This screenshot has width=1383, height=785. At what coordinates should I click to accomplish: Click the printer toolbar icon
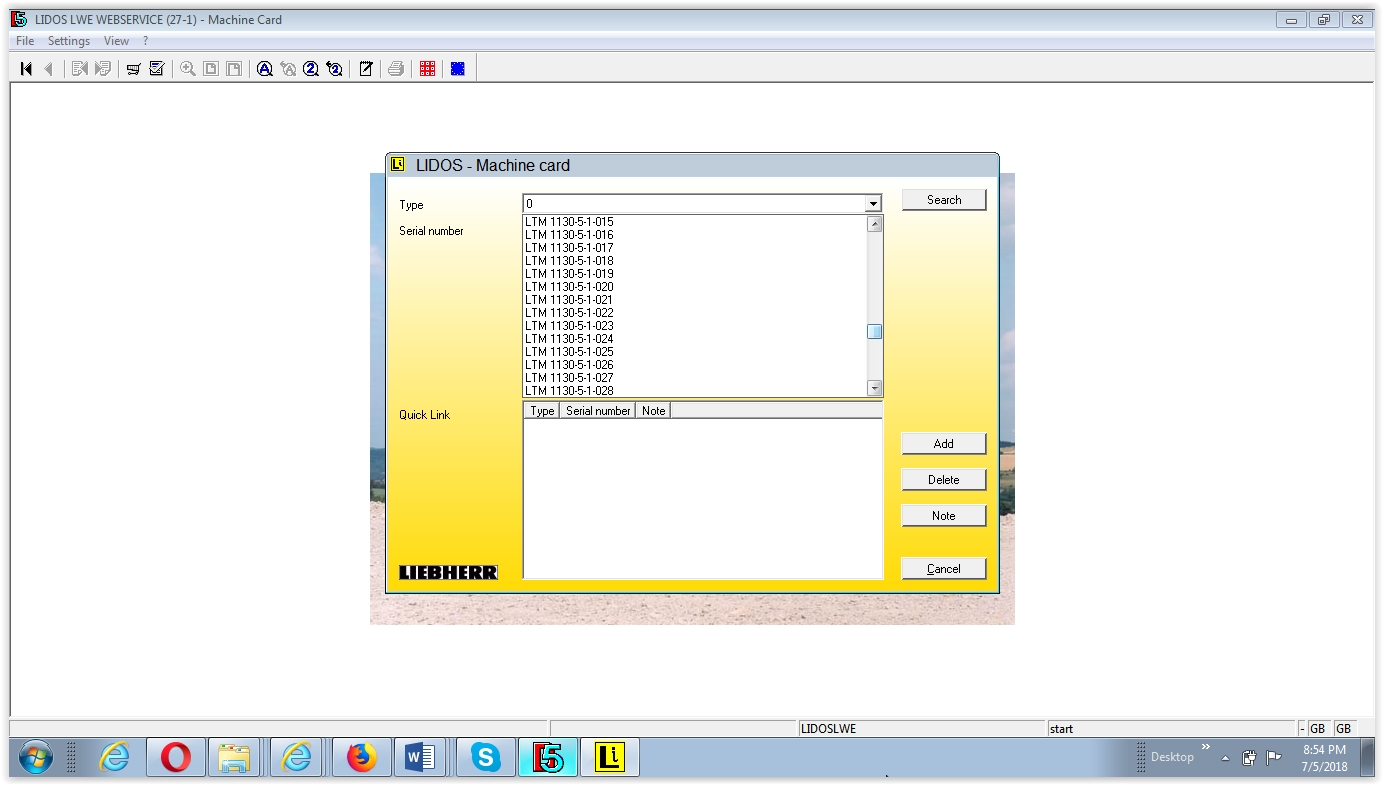(x=396, y=69)
